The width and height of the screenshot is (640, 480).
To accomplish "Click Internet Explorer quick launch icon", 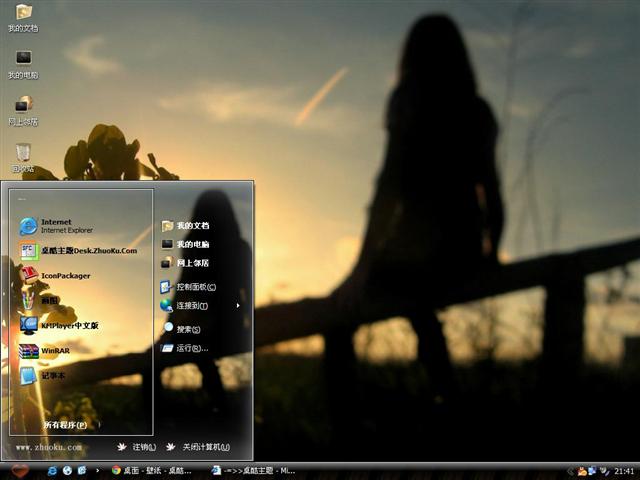I will tap(52, 471).
